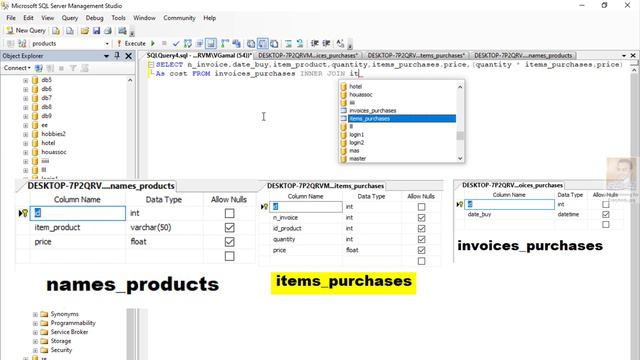Click the Object Explorer scrollbar up arrow
Screen dimensions: 640x360
point(130,80)
